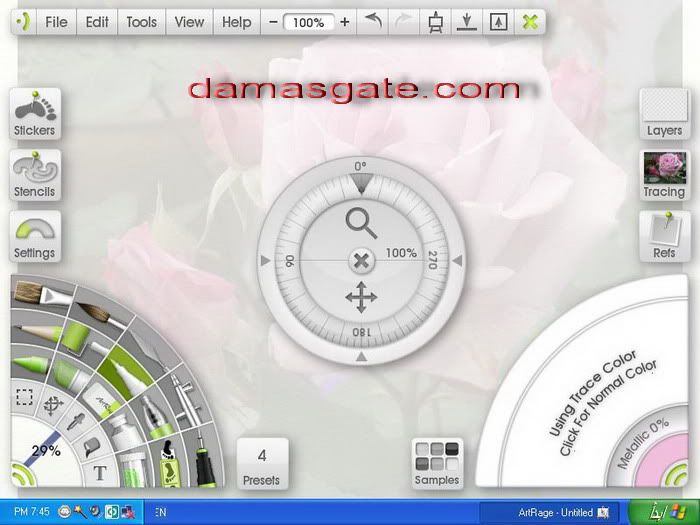Click the four-arrow move icon in positioner
Viewport: 700px width, 525px height.
pos(361,297)
